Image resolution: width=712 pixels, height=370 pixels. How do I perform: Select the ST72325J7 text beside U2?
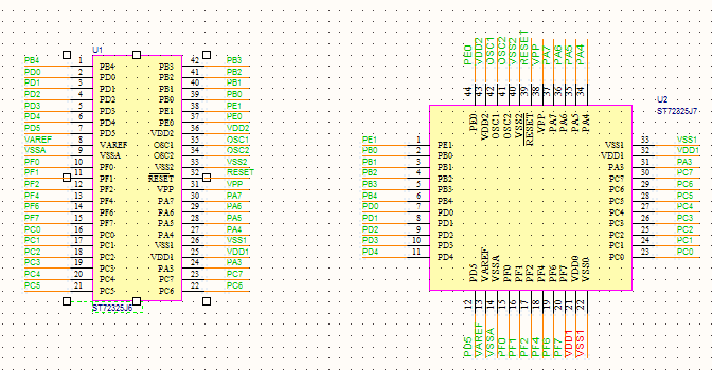pyautogui.click(x=677, y=111)
